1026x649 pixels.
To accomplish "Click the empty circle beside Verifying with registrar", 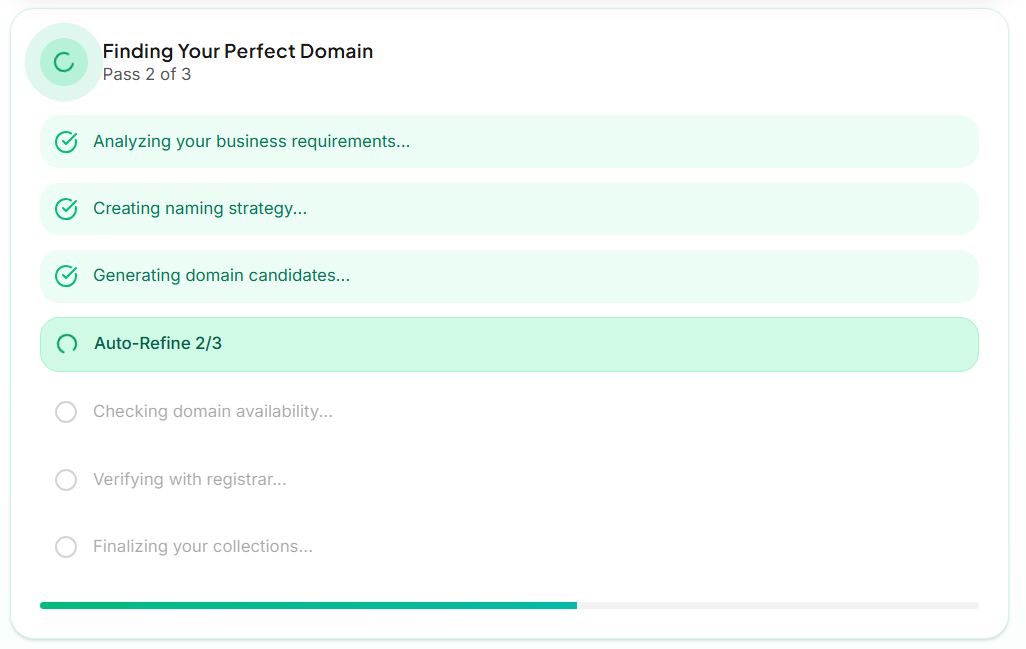I will tap(66, 480).
